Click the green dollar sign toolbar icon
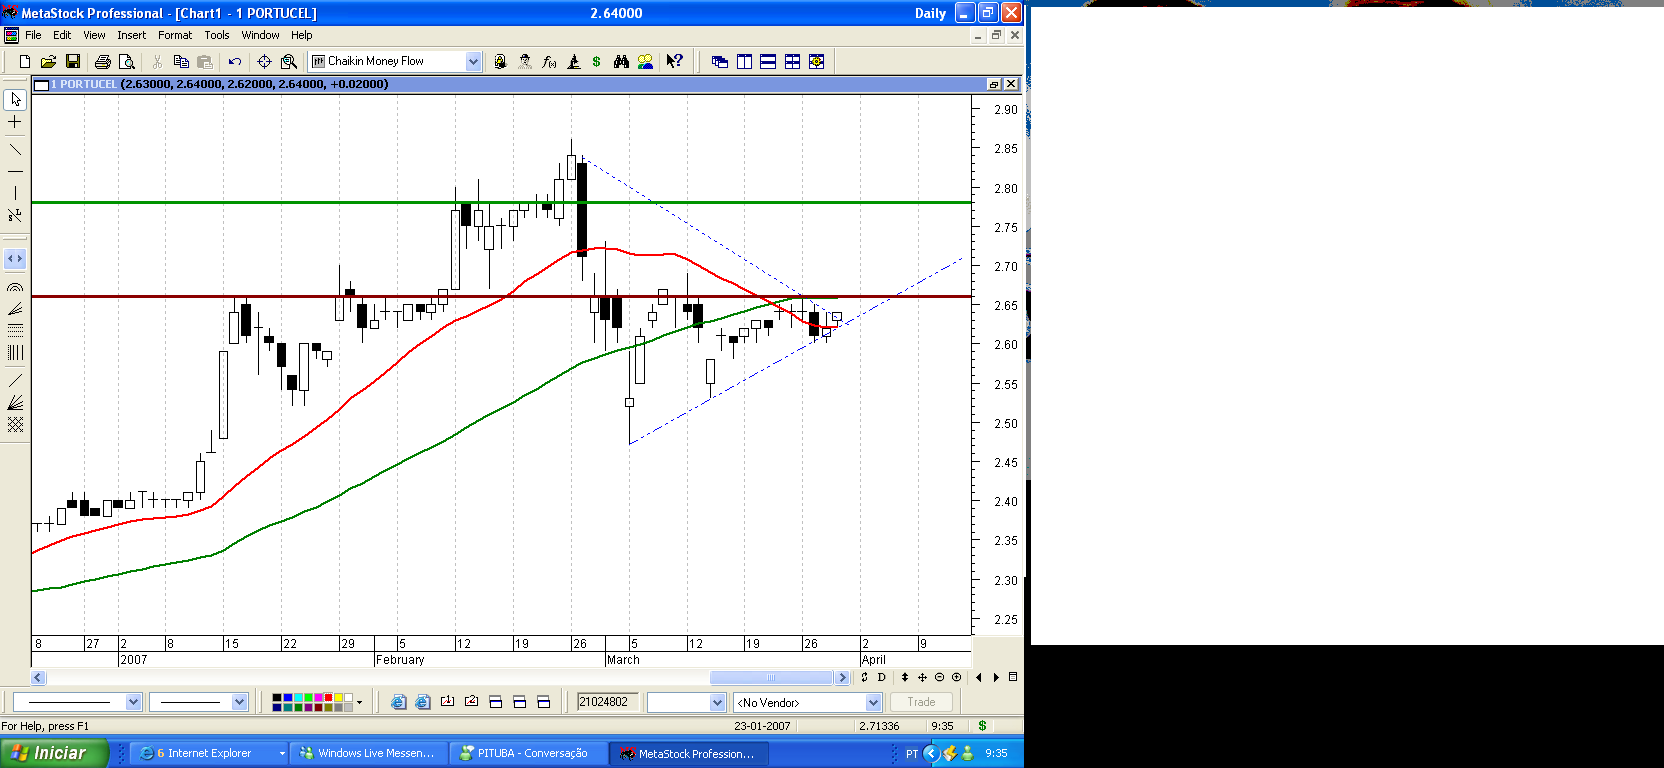This screenshot has height=768, width=1664. click(597, 62)
